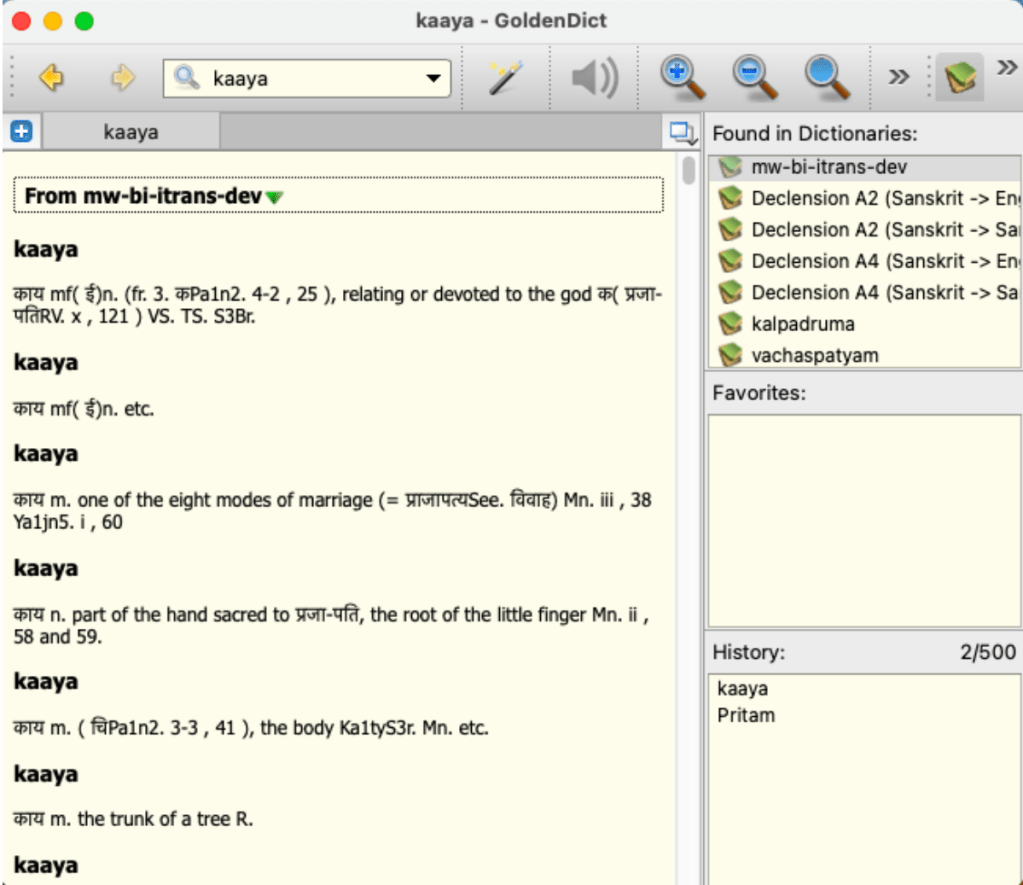Click the magic wand scan popup icon
The image size is (1023, 885).
(x=507, y=78)
